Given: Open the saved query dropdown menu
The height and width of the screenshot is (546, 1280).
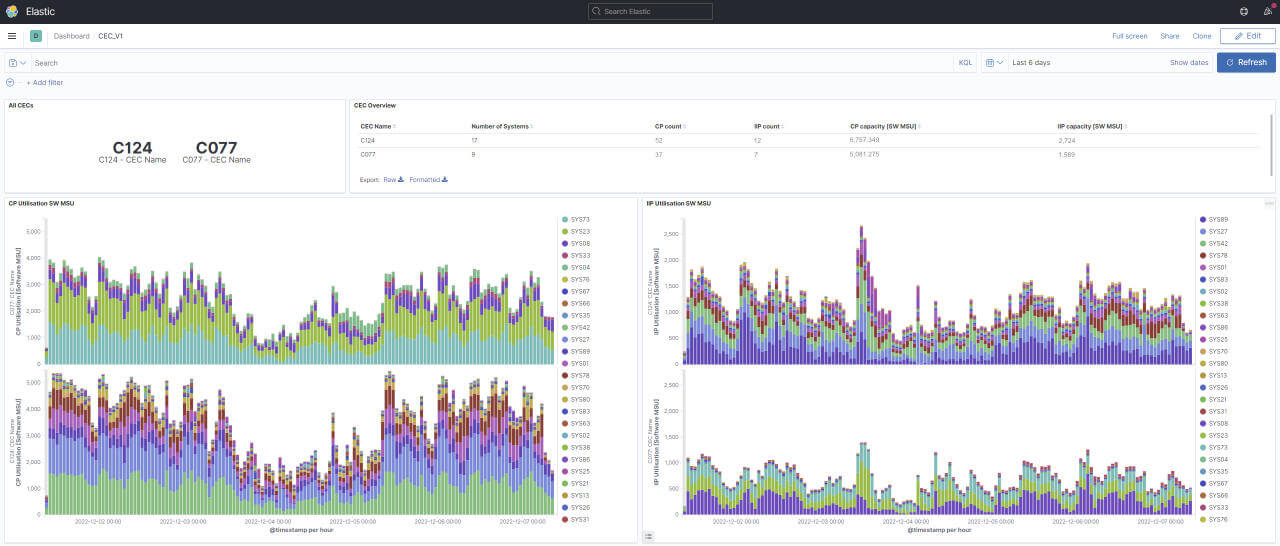Looking at the screenshot, I should (x=17, y=63).
